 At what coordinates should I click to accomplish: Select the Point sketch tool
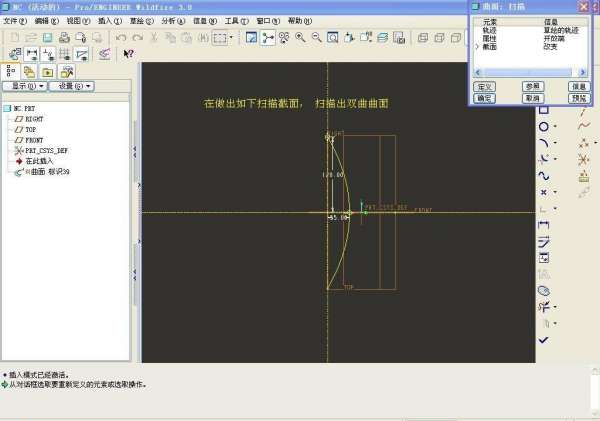[544, 192]
